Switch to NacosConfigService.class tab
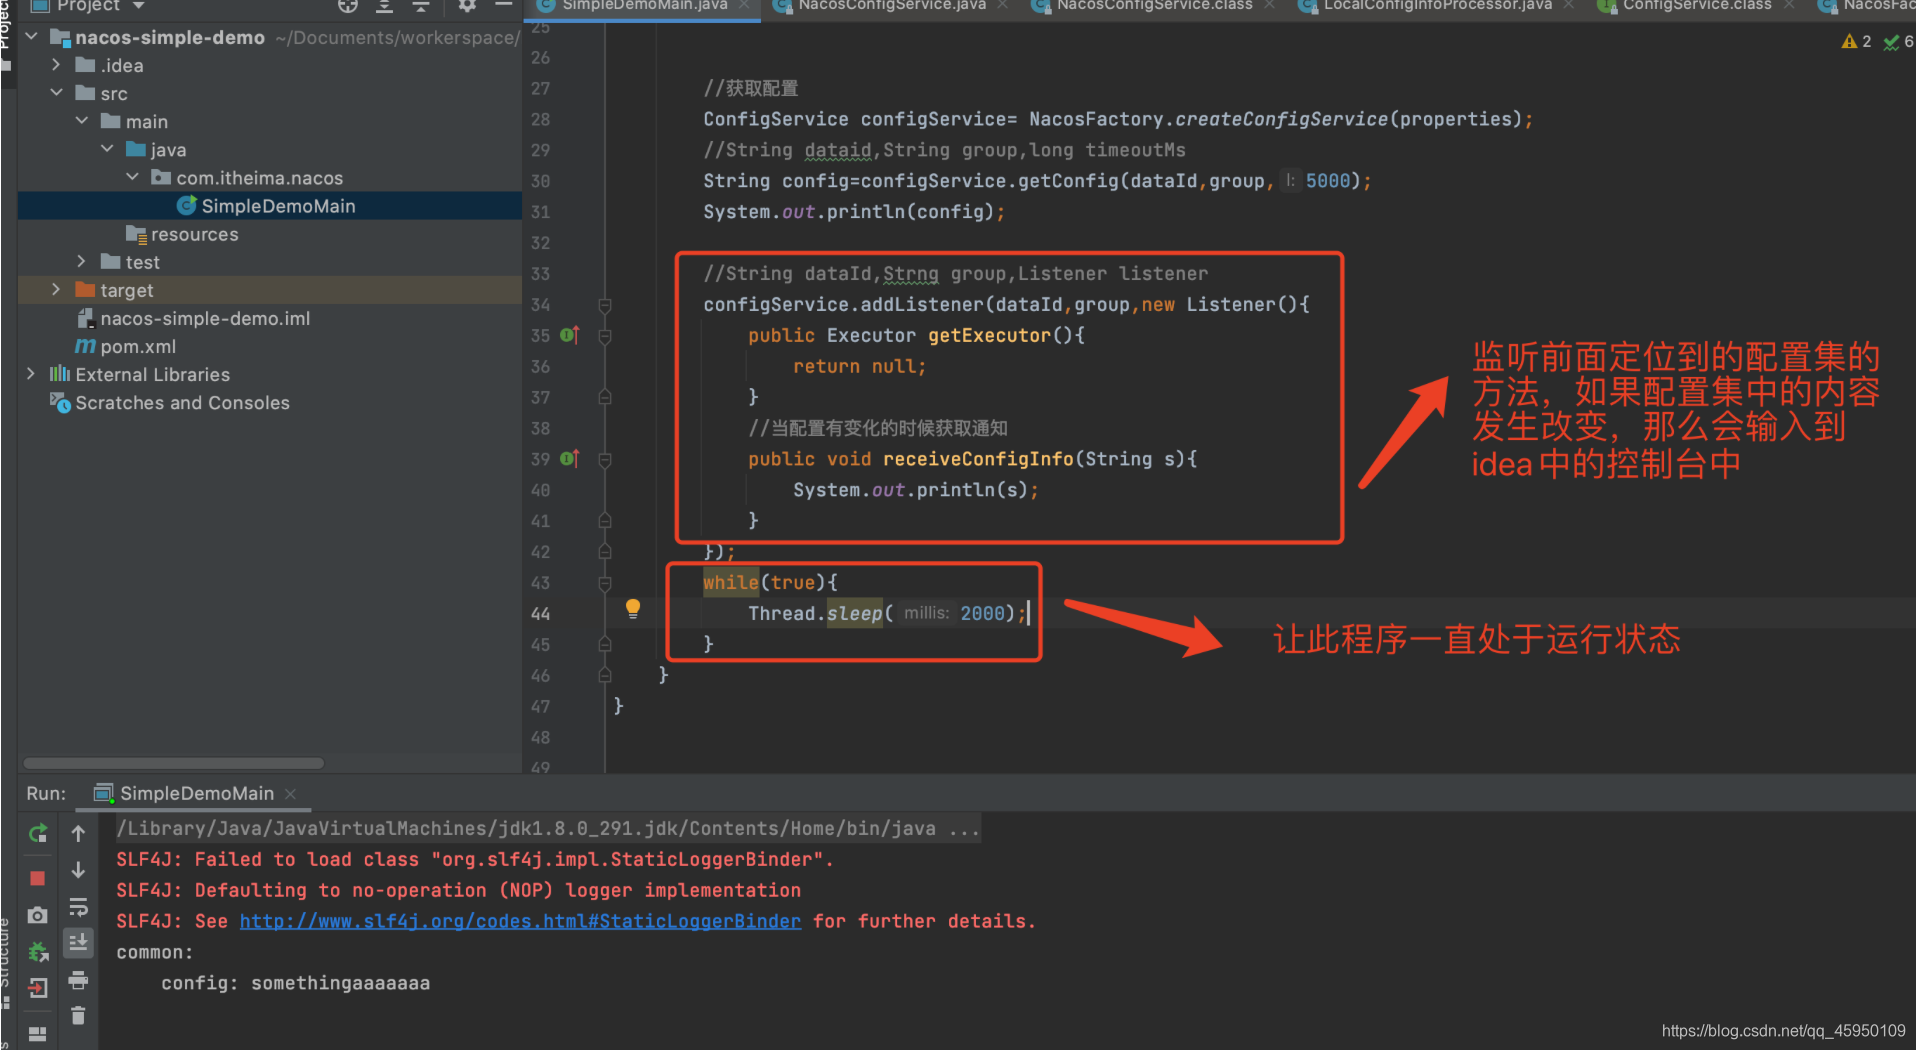Viewport: 1916px width, 1050px height. [1153, 6]
